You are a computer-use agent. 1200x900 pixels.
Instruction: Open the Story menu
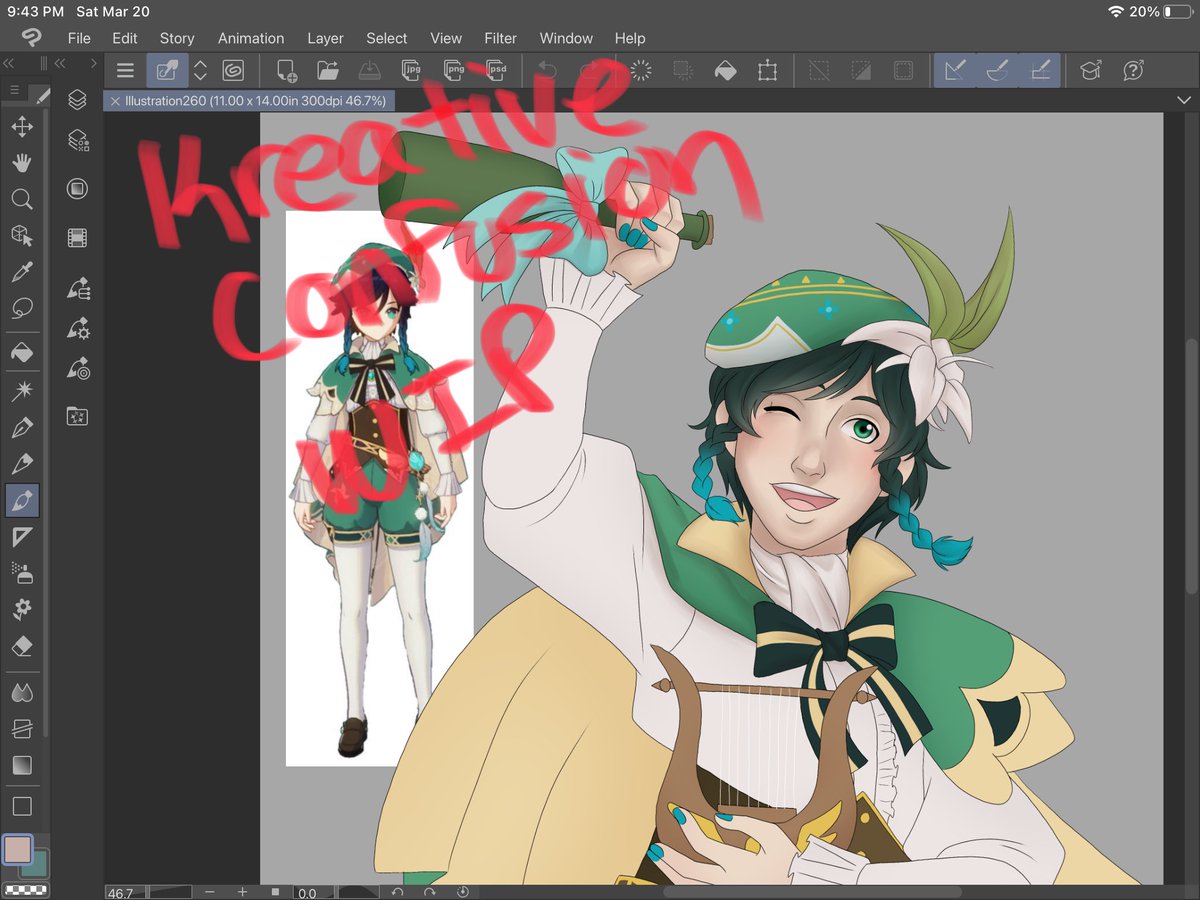point(177,38)
